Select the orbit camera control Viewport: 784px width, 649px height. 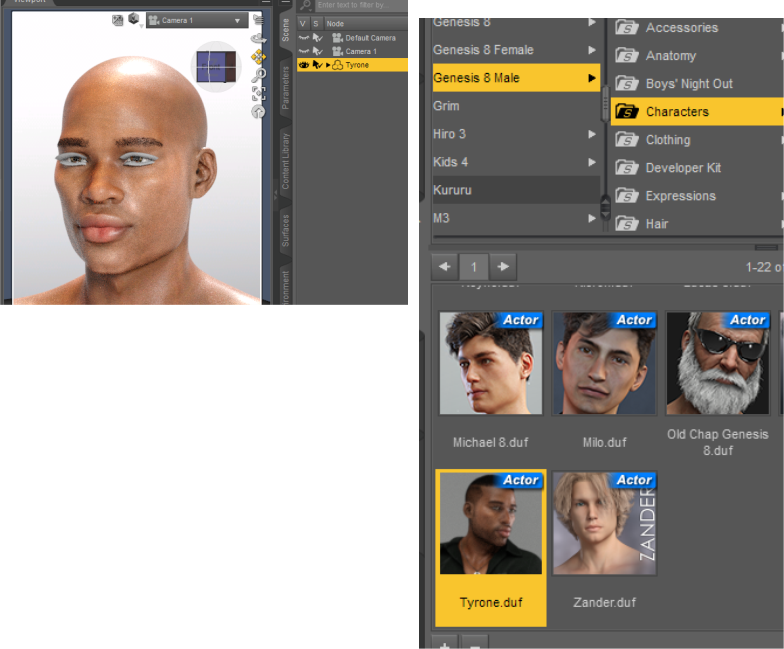coord(258,39)
